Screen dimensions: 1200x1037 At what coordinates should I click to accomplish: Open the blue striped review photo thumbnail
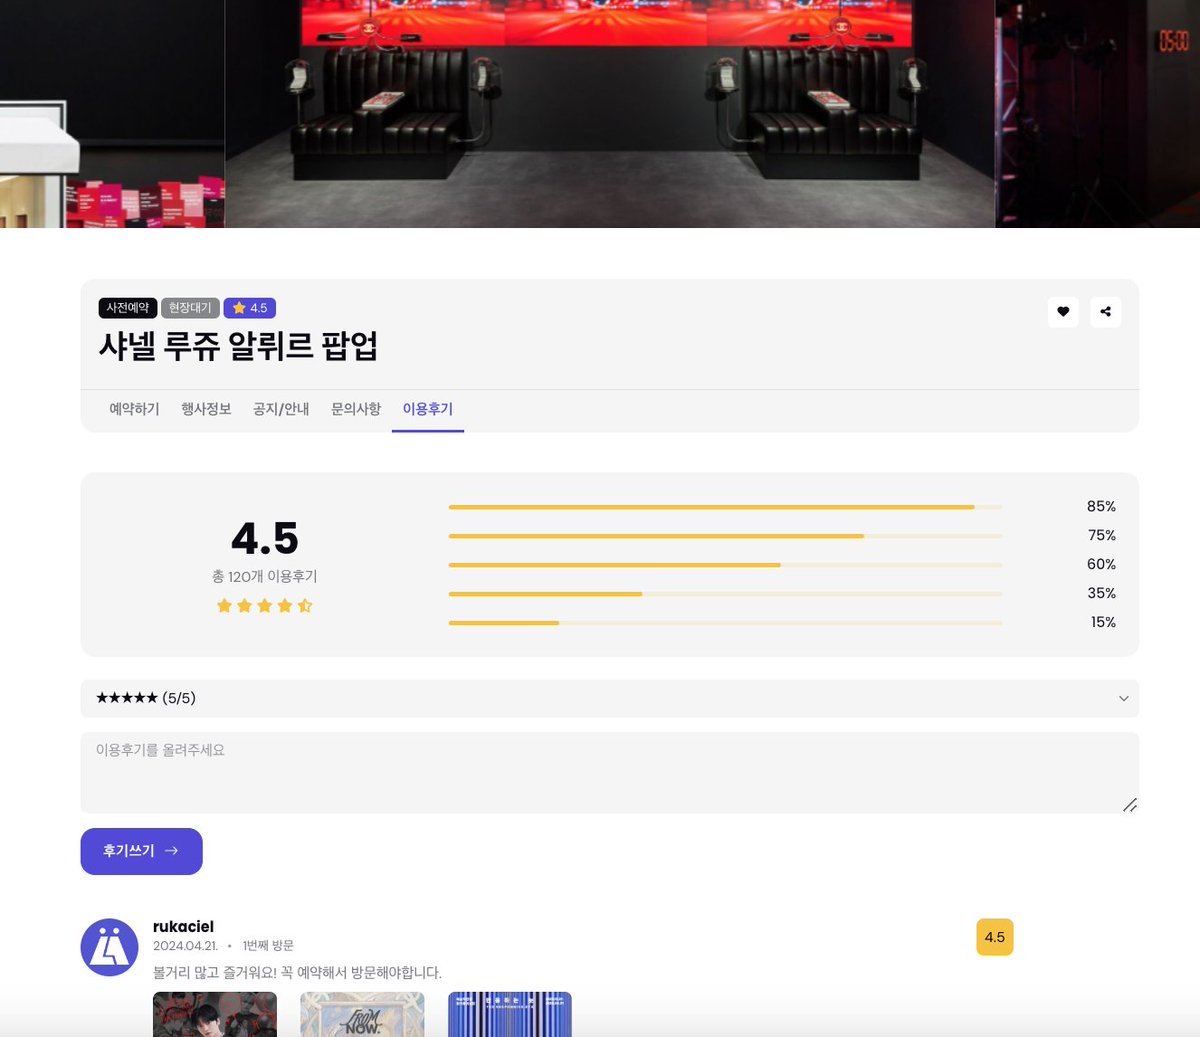pos(510,1014)
